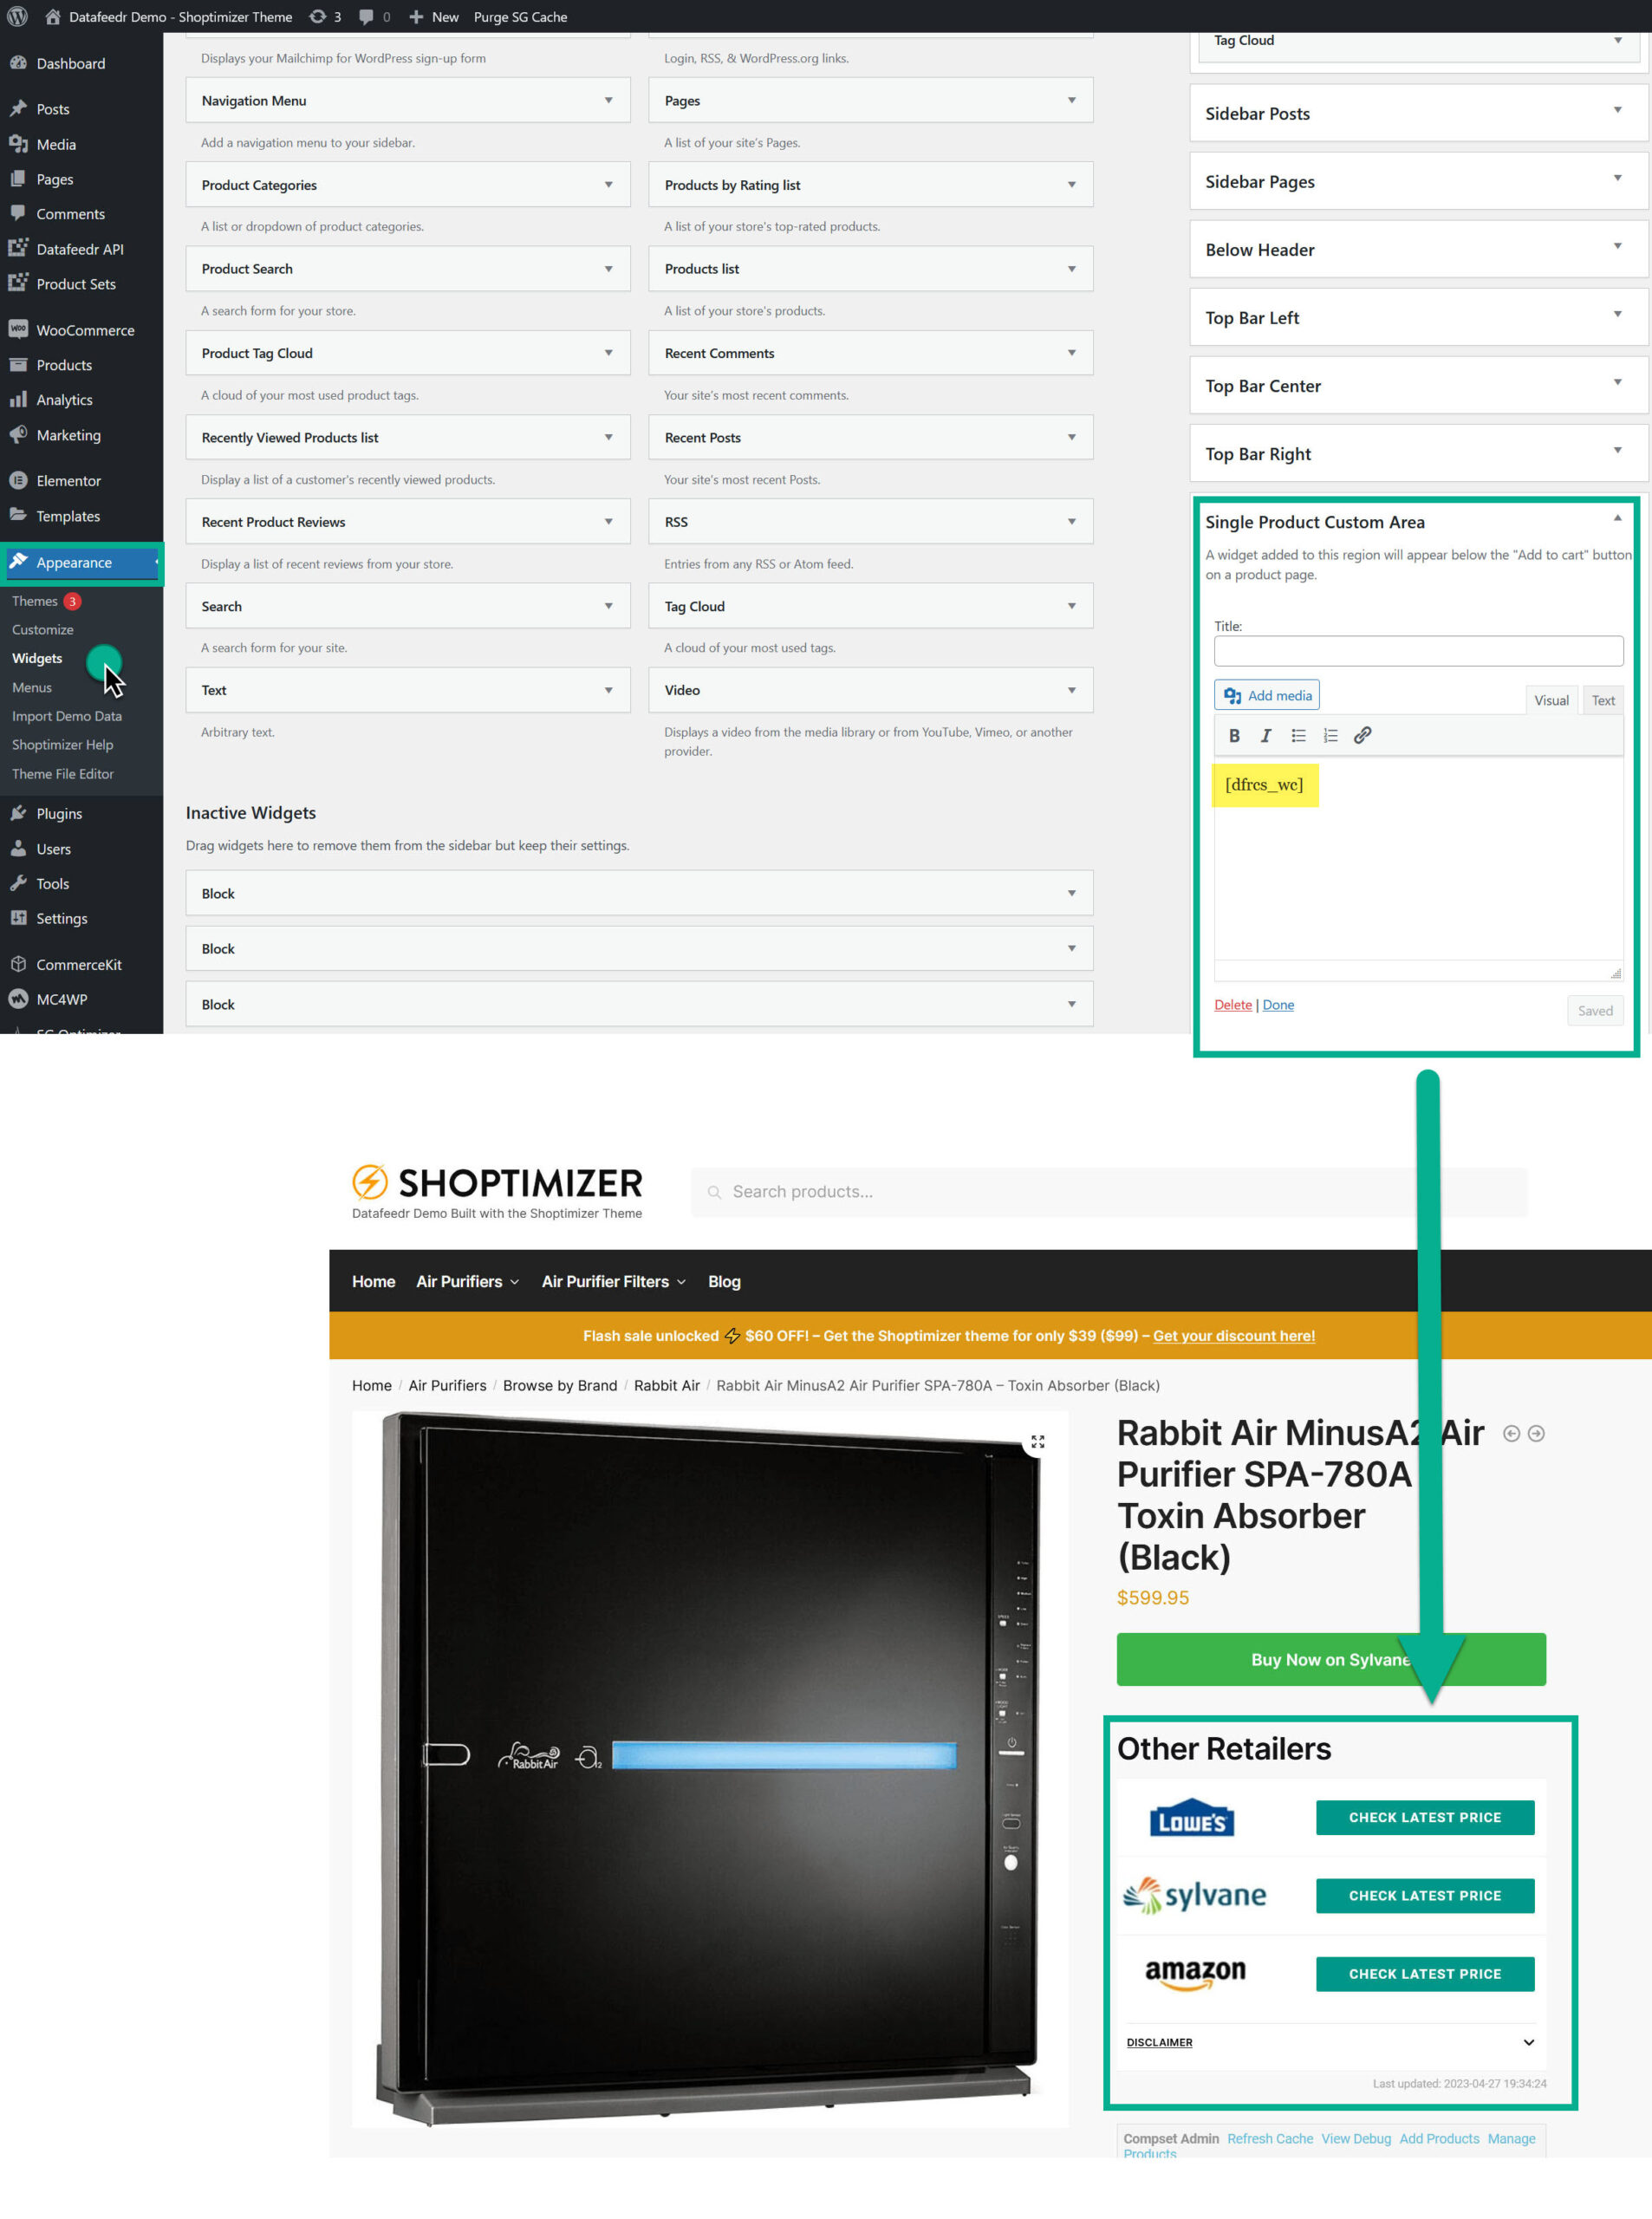Click Blog in the site navigation

coord(724,1282)
